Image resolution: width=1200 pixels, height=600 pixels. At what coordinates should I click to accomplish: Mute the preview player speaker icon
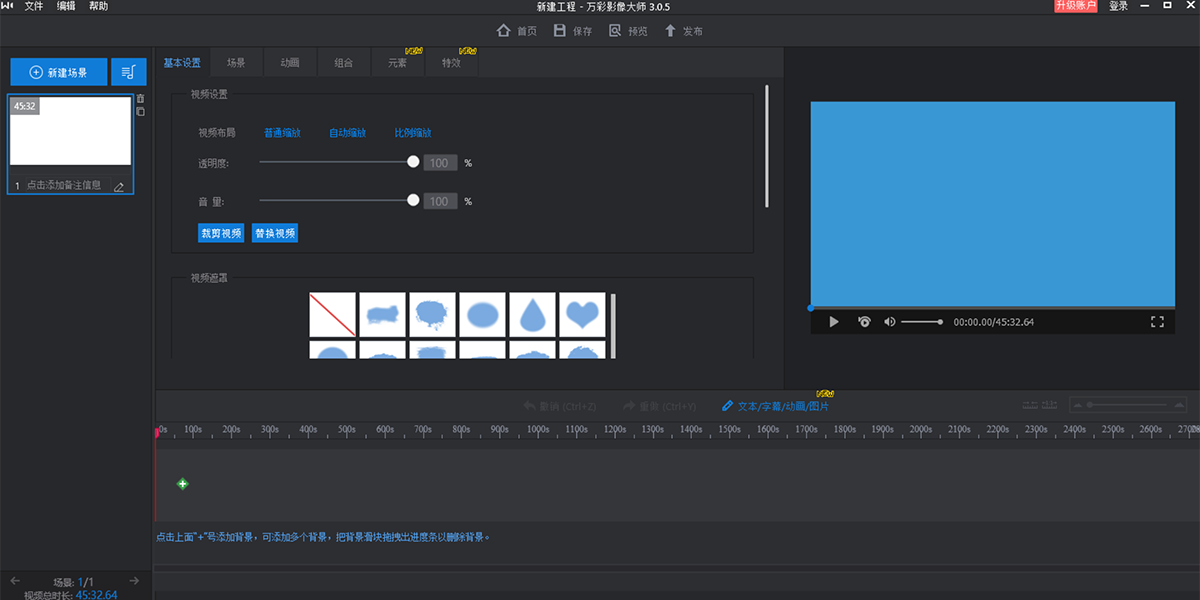[x=890, y=322]
